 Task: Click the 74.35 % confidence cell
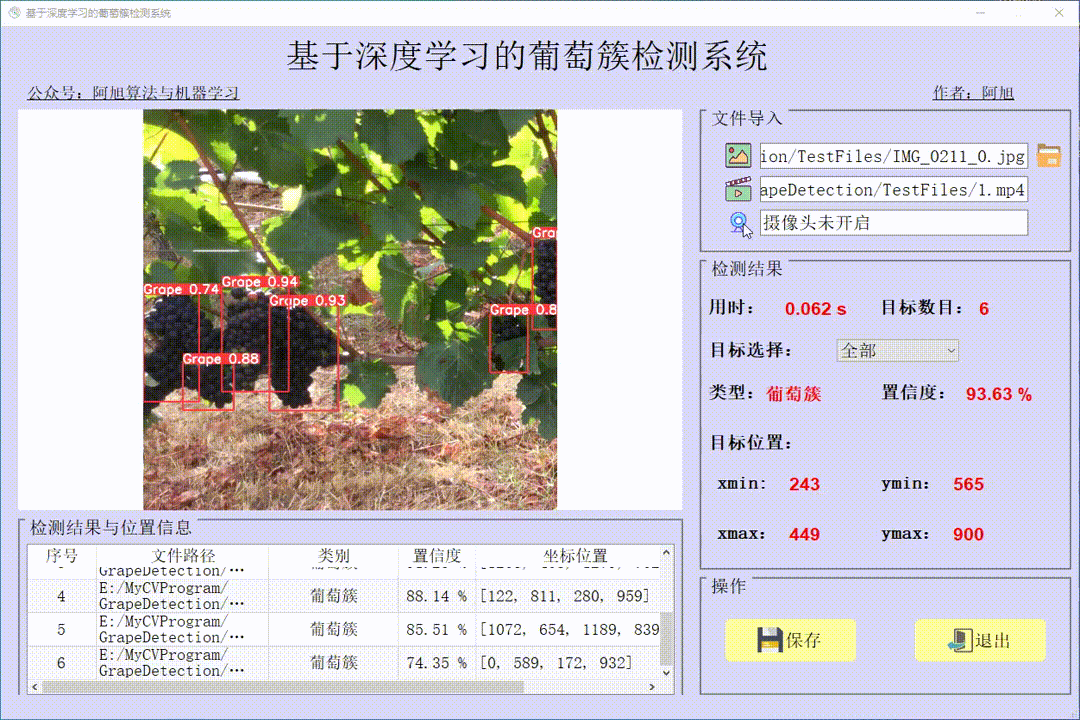coord(436,663)
